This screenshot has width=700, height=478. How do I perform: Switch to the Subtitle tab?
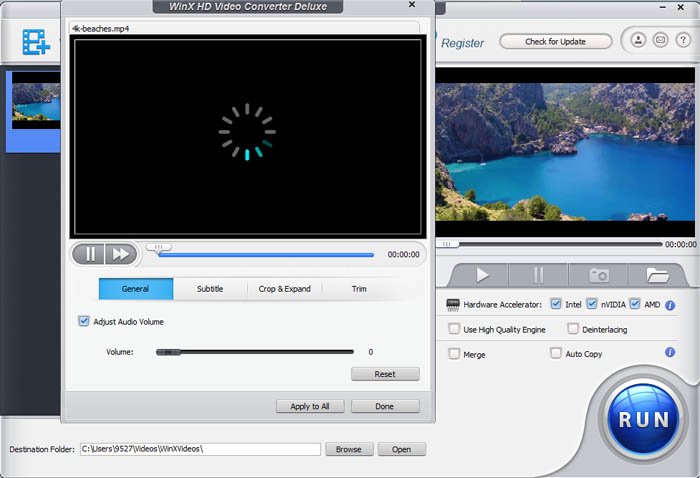point(210,289)
